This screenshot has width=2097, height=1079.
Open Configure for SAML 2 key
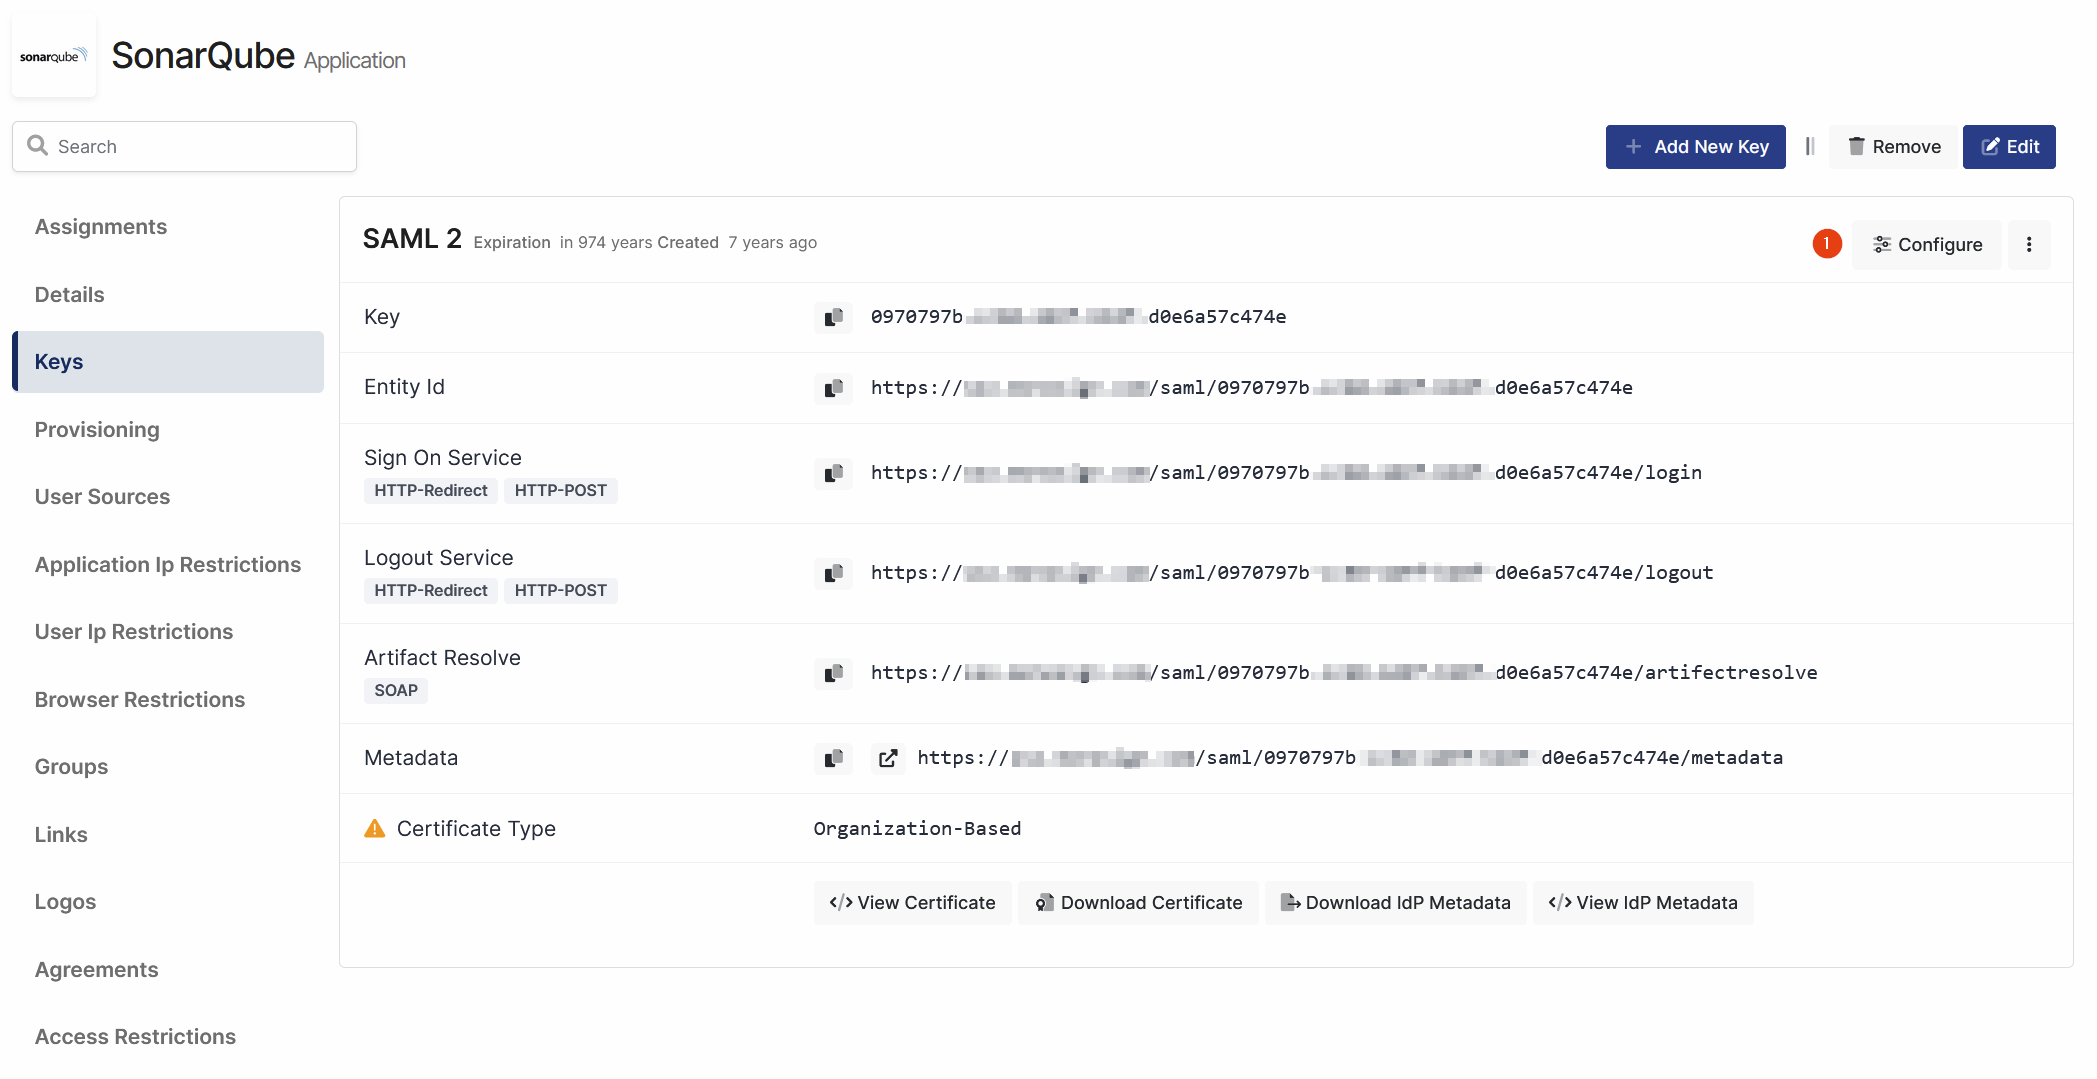tap(1926, 245)
